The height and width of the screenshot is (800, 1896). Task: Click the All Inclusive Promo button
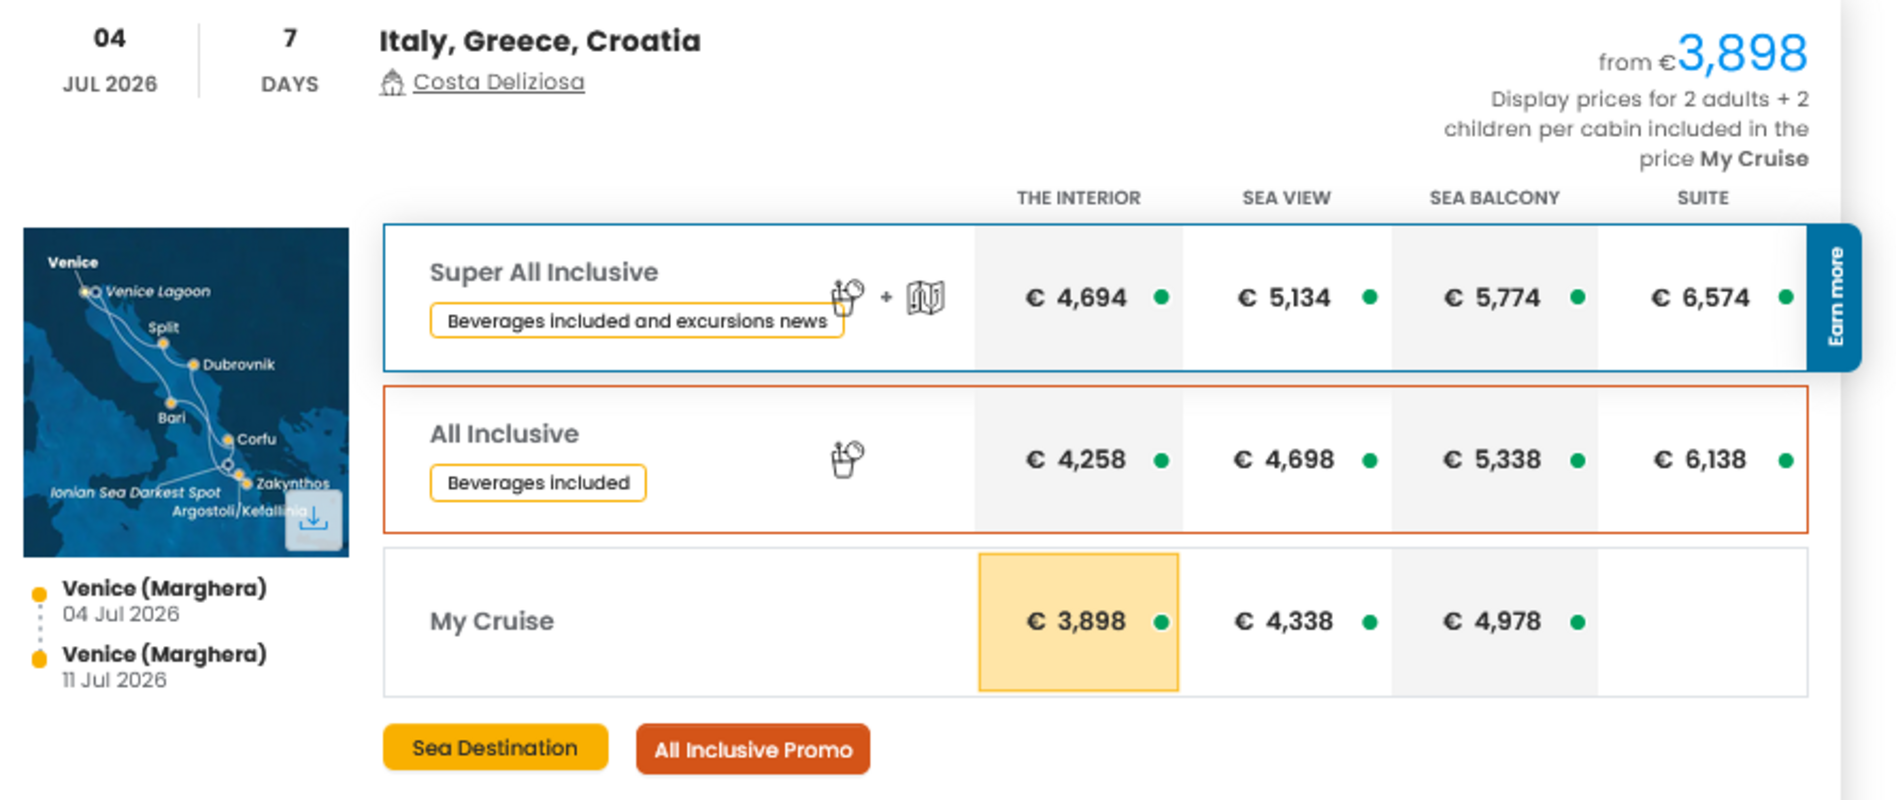pos(752,749)
